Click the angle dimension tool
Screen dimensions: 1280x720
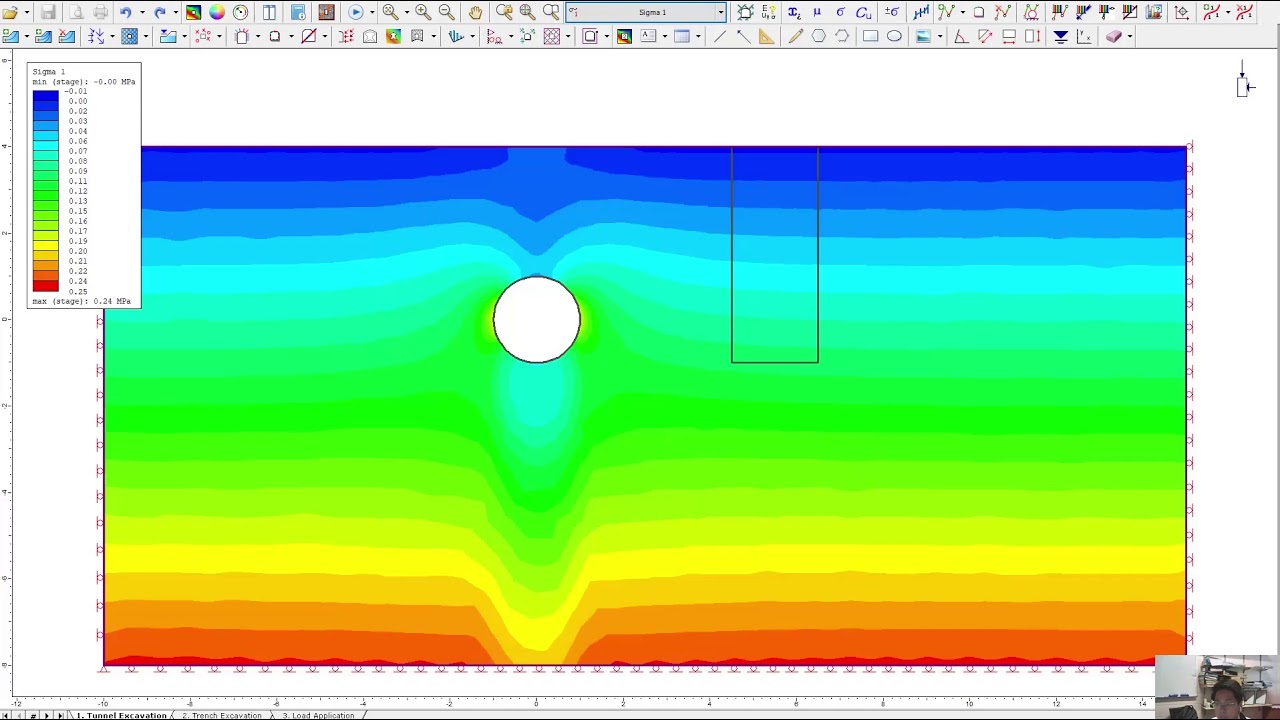click(x=960, y=36)
